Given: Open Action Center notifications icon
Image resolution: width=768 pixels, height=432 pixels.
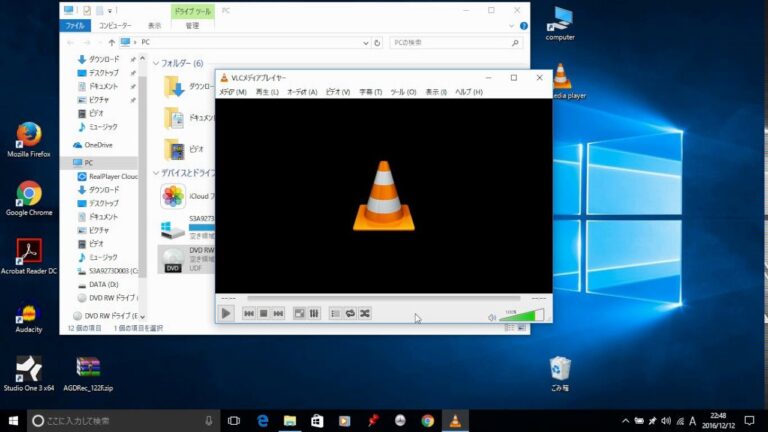Looking at the screenshot, I should pyautogui.click(x=749, y=421).
